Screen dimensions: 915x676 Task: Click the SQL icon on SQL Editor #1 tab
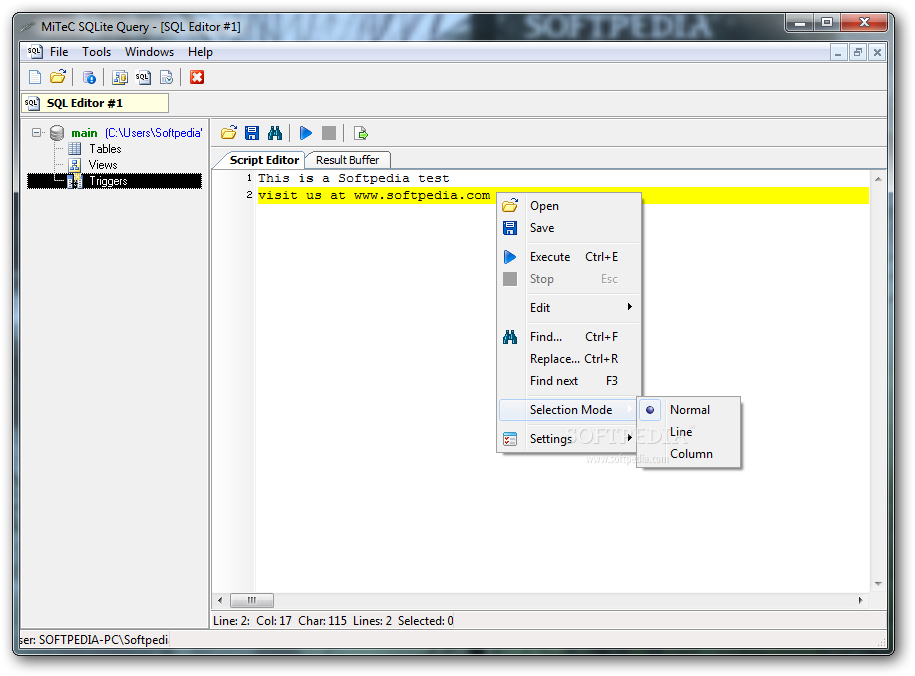coord(32,103)
